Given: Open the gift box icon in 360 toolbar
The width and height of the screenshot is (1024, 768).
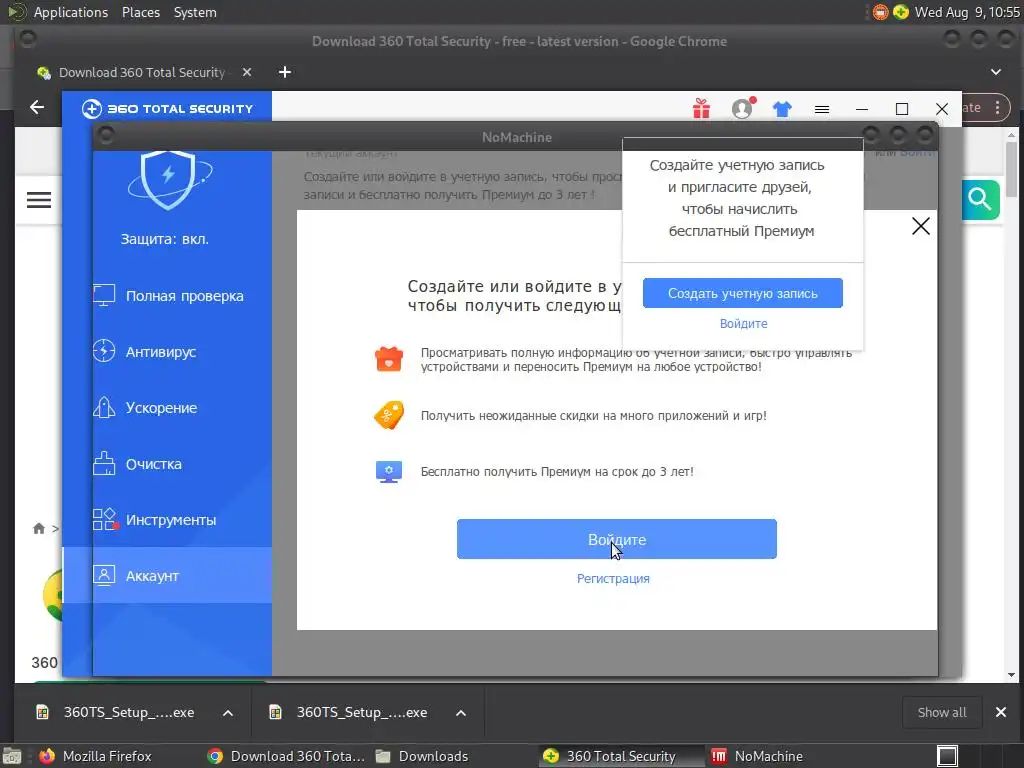Looking at the screenshot, I should click(x=701, y=108).
